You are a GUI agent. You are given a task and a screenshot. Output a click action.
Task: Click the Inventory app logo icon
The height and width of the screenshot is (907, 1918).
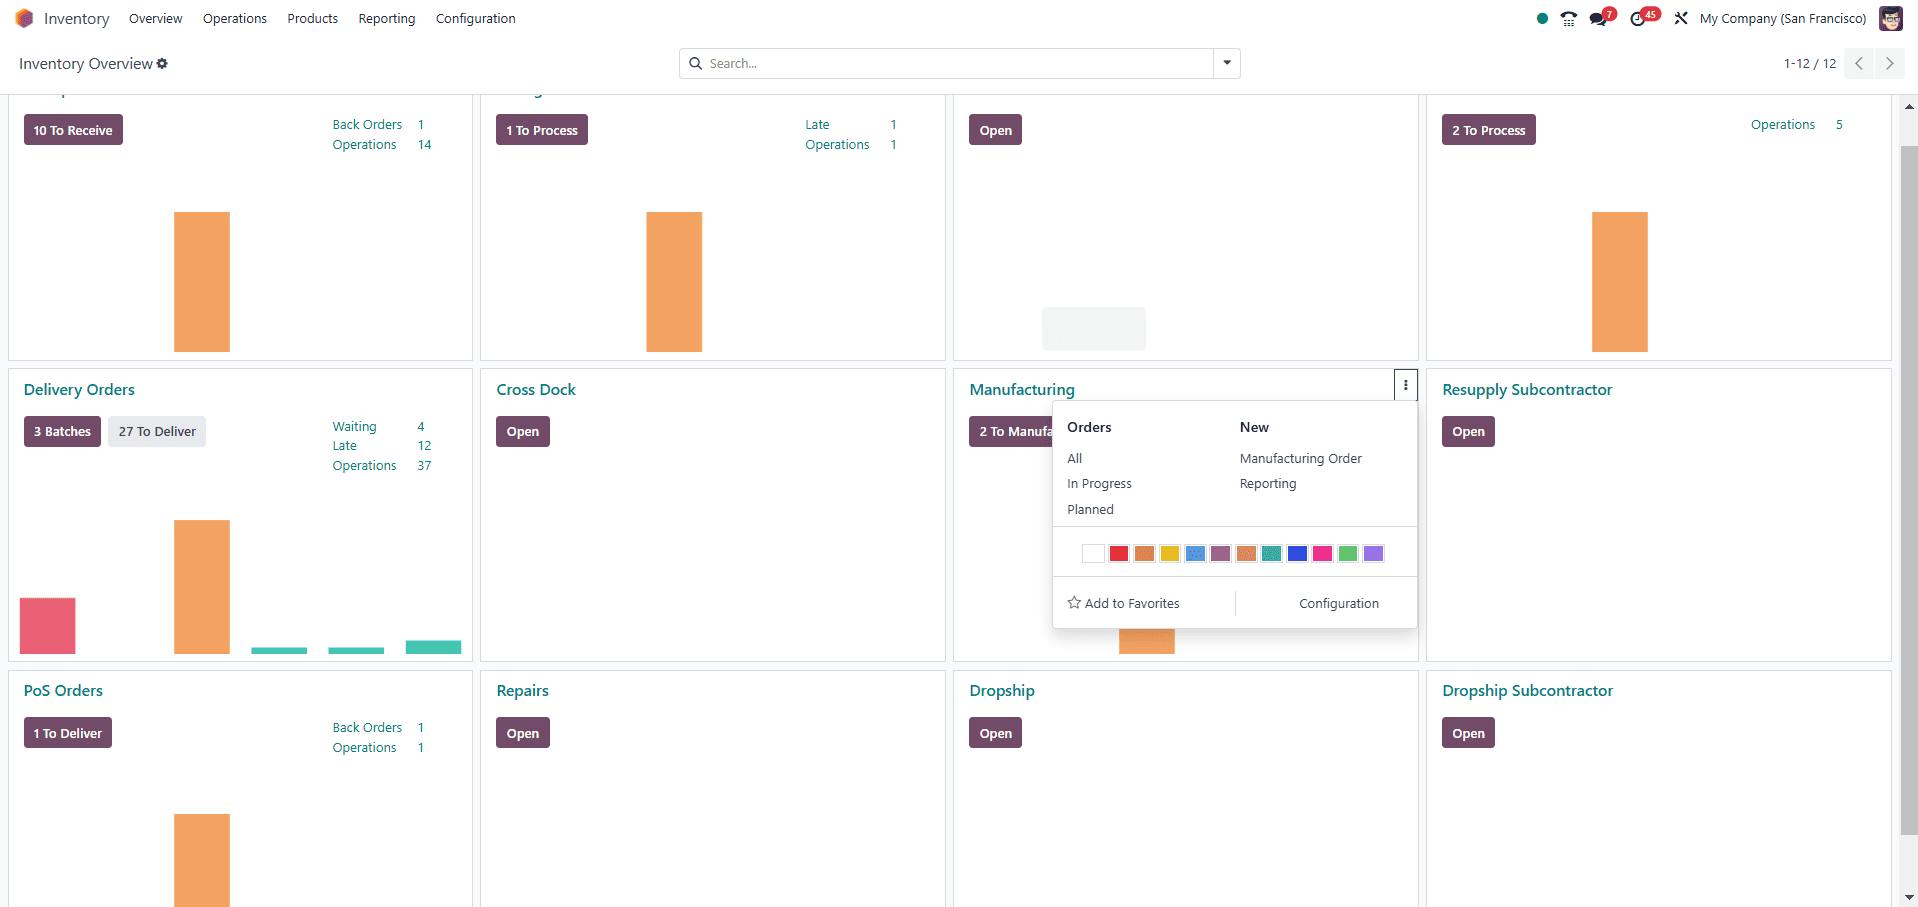[x=24, y=19]
